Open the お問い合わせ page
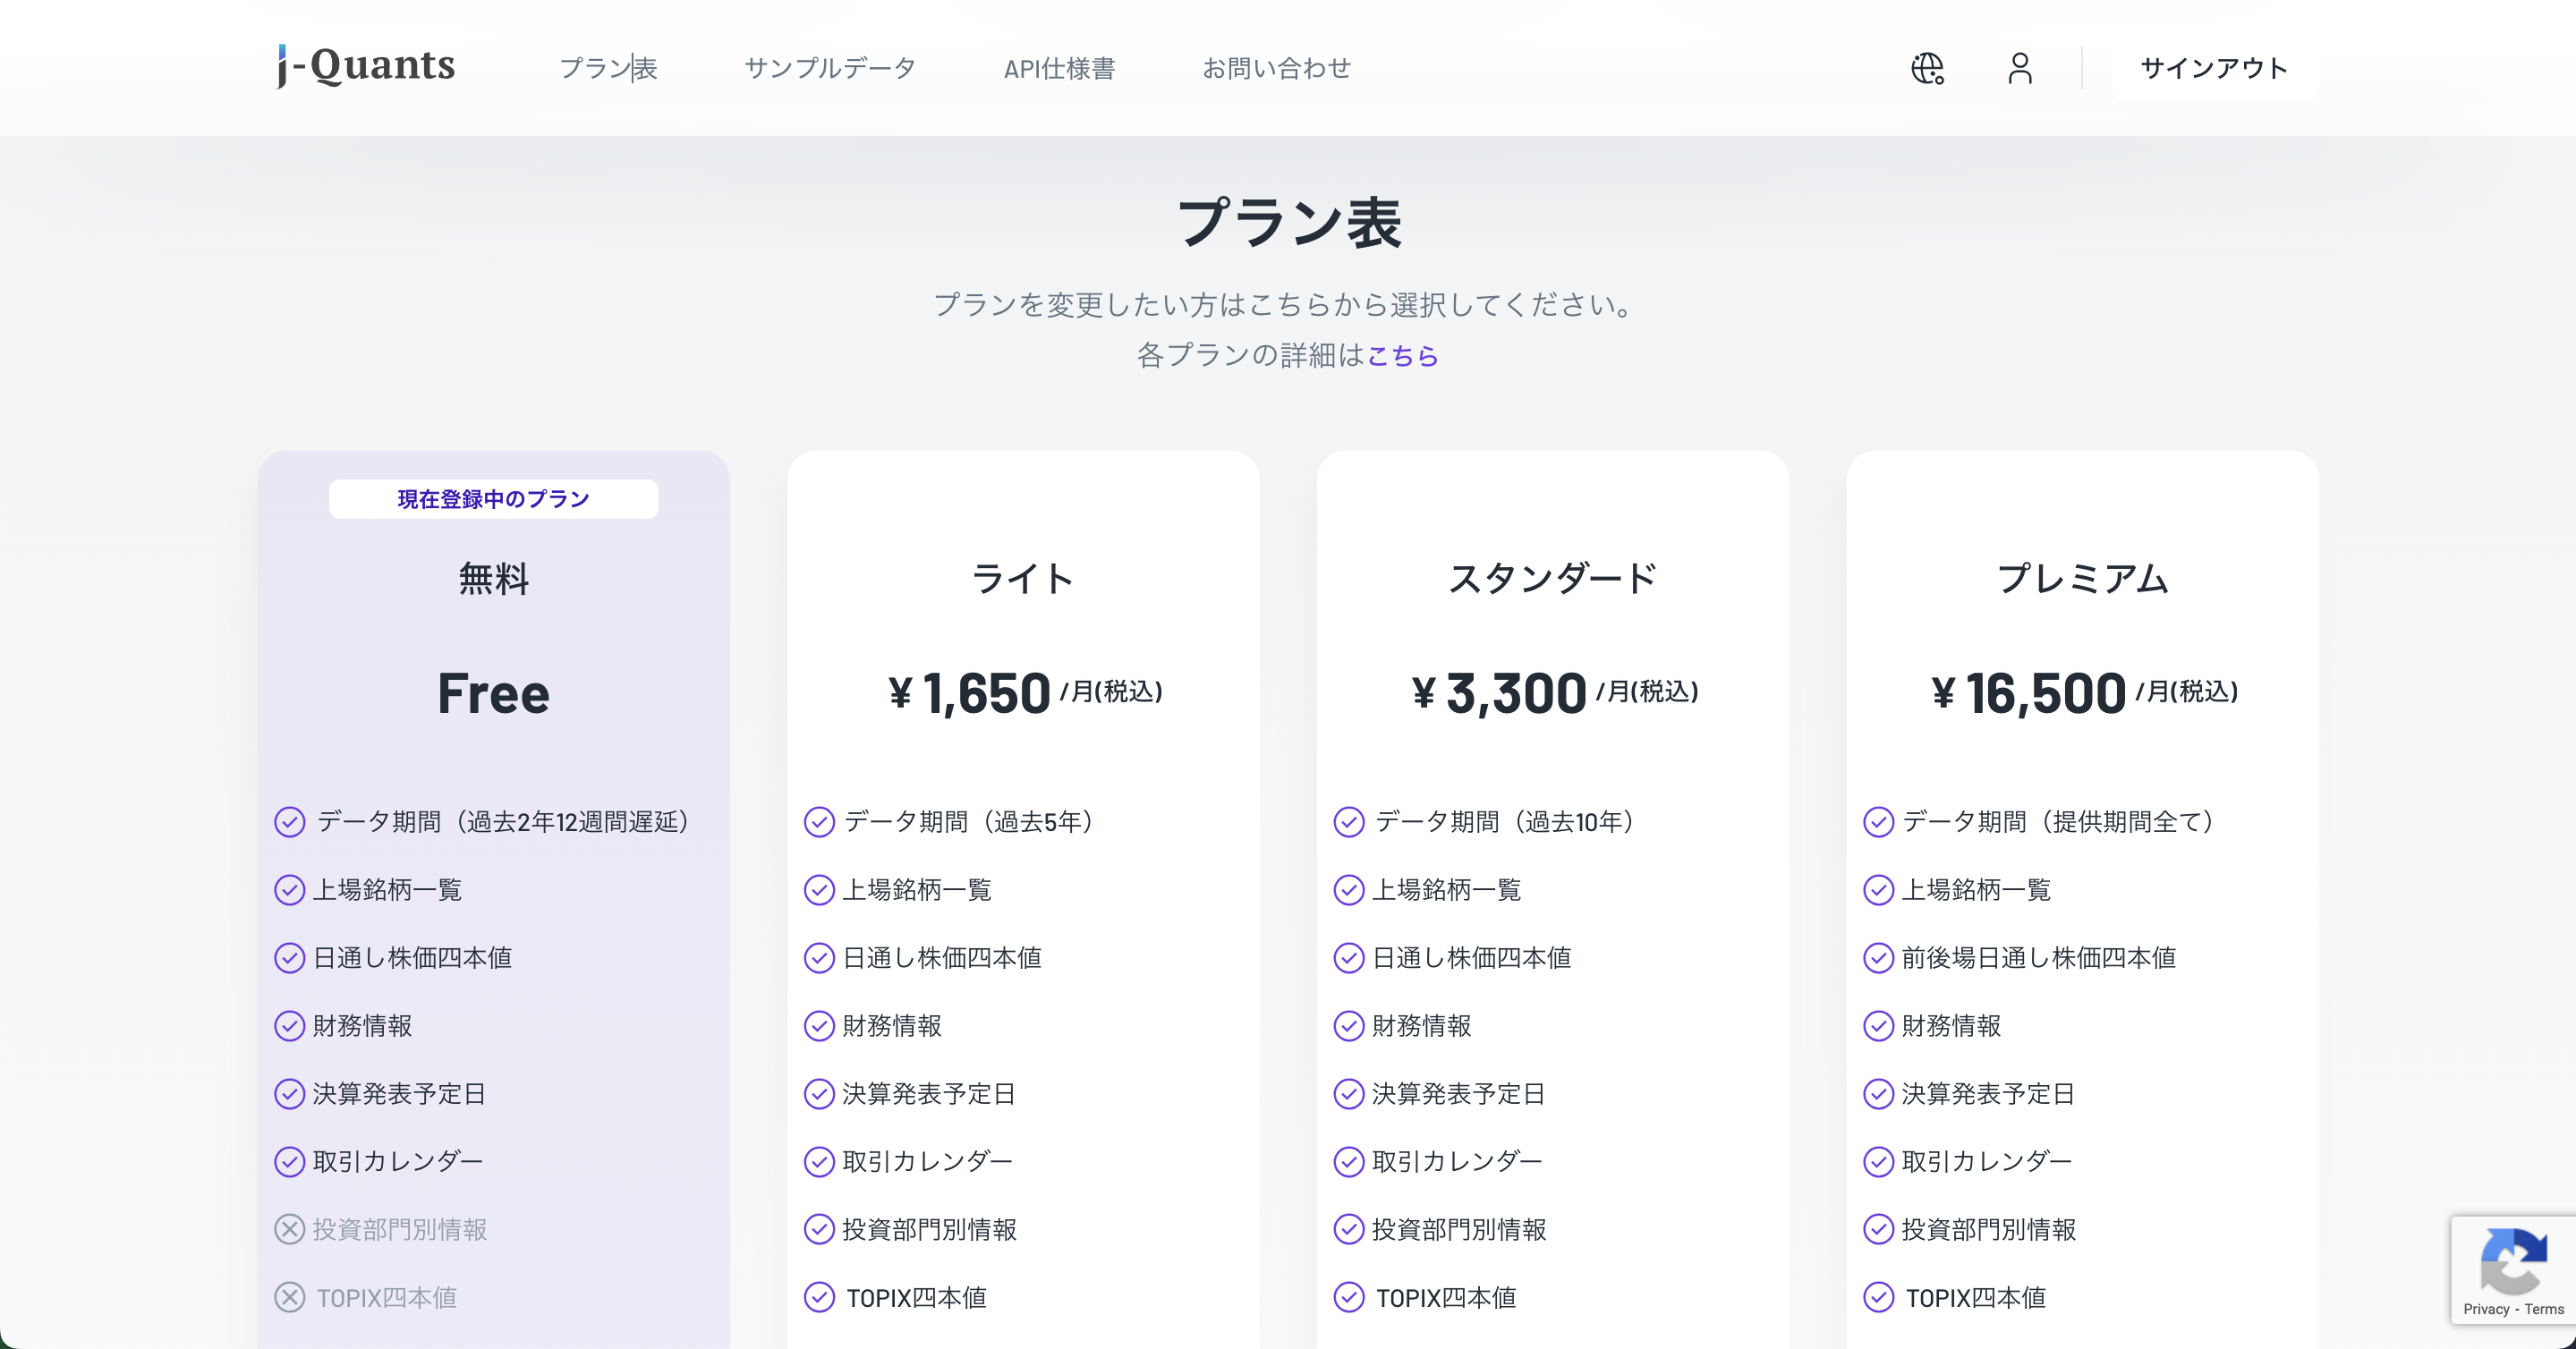This screenshot has height=1349, width=2576. (1277, 68)
